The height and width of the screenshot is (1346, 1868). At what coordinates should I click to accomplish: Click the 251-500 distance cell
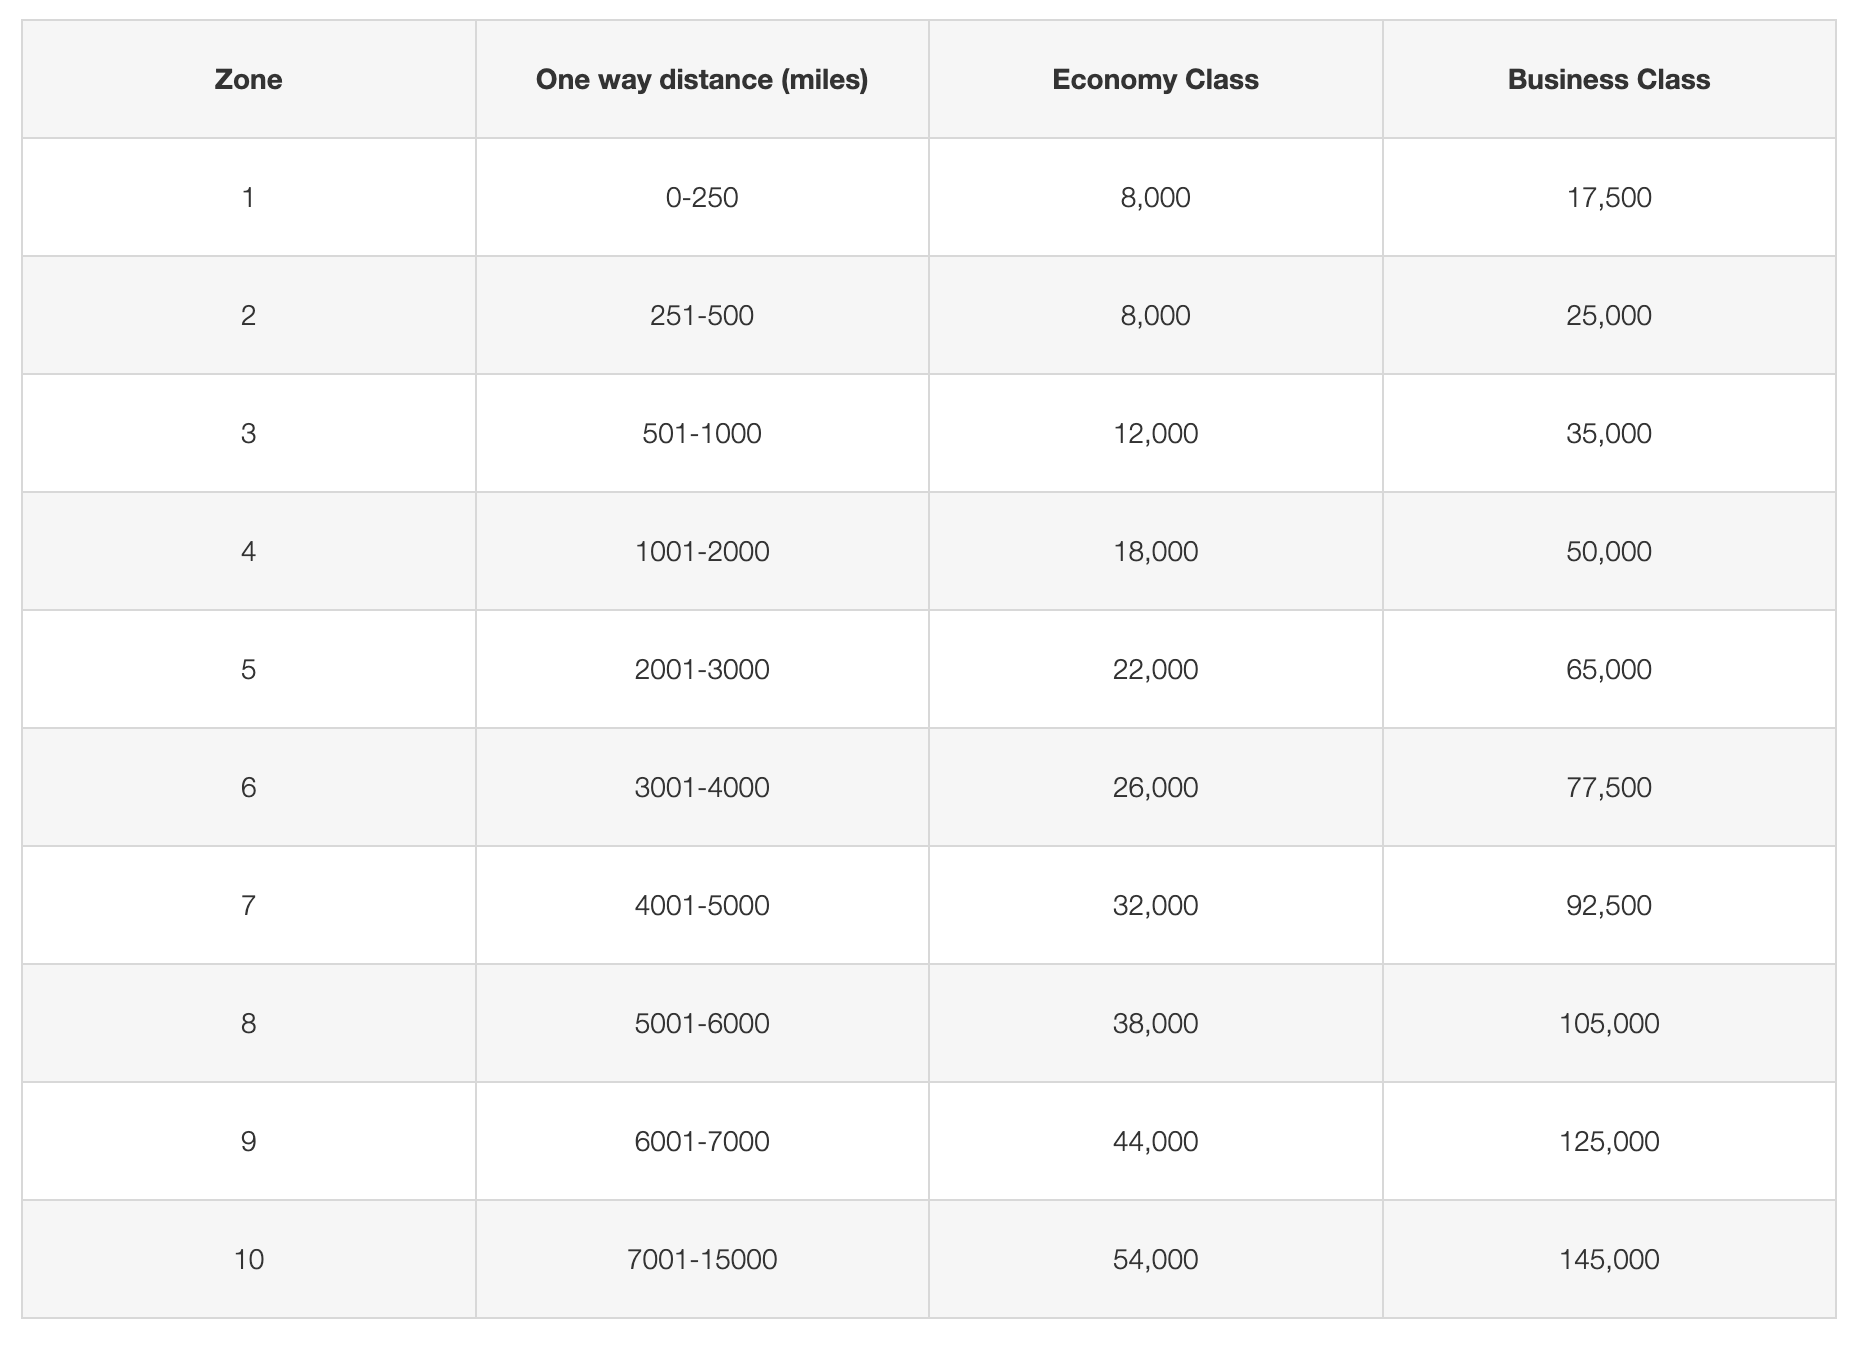tap(701, 316)
